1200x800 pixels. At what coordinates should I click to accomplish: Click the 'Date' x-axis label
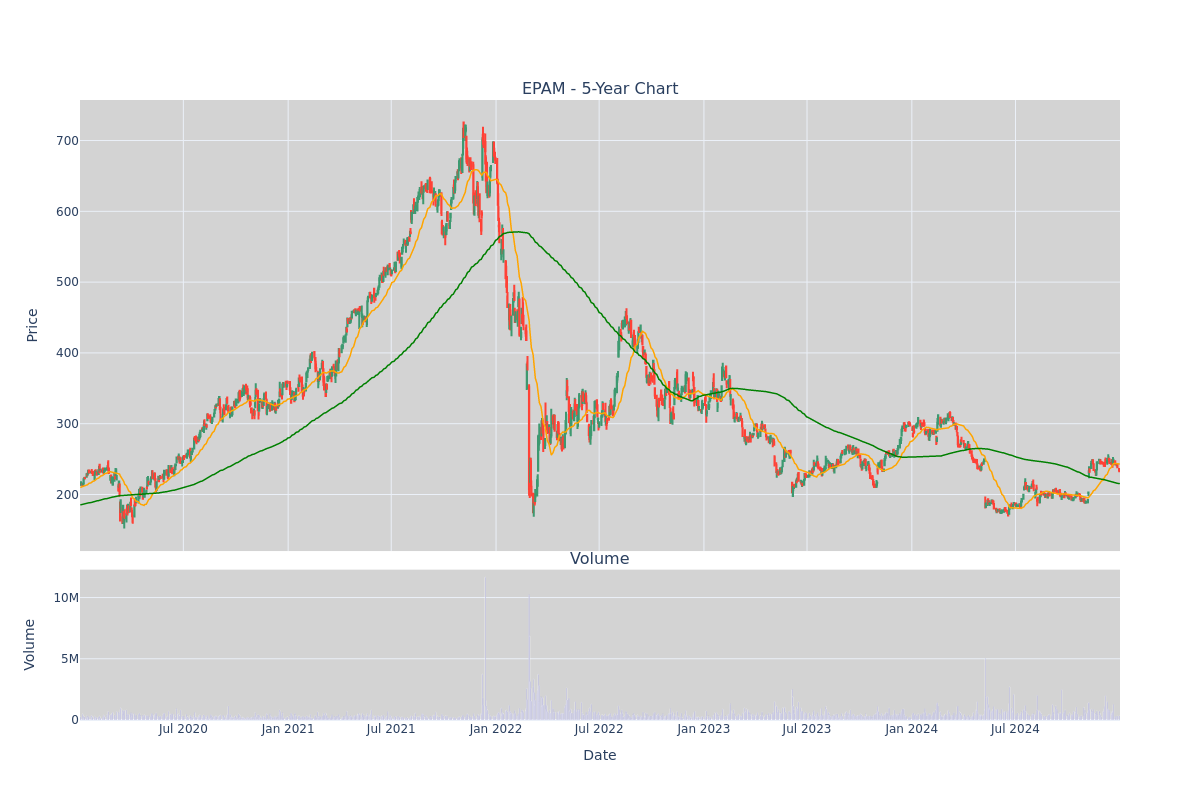point(600,756)
